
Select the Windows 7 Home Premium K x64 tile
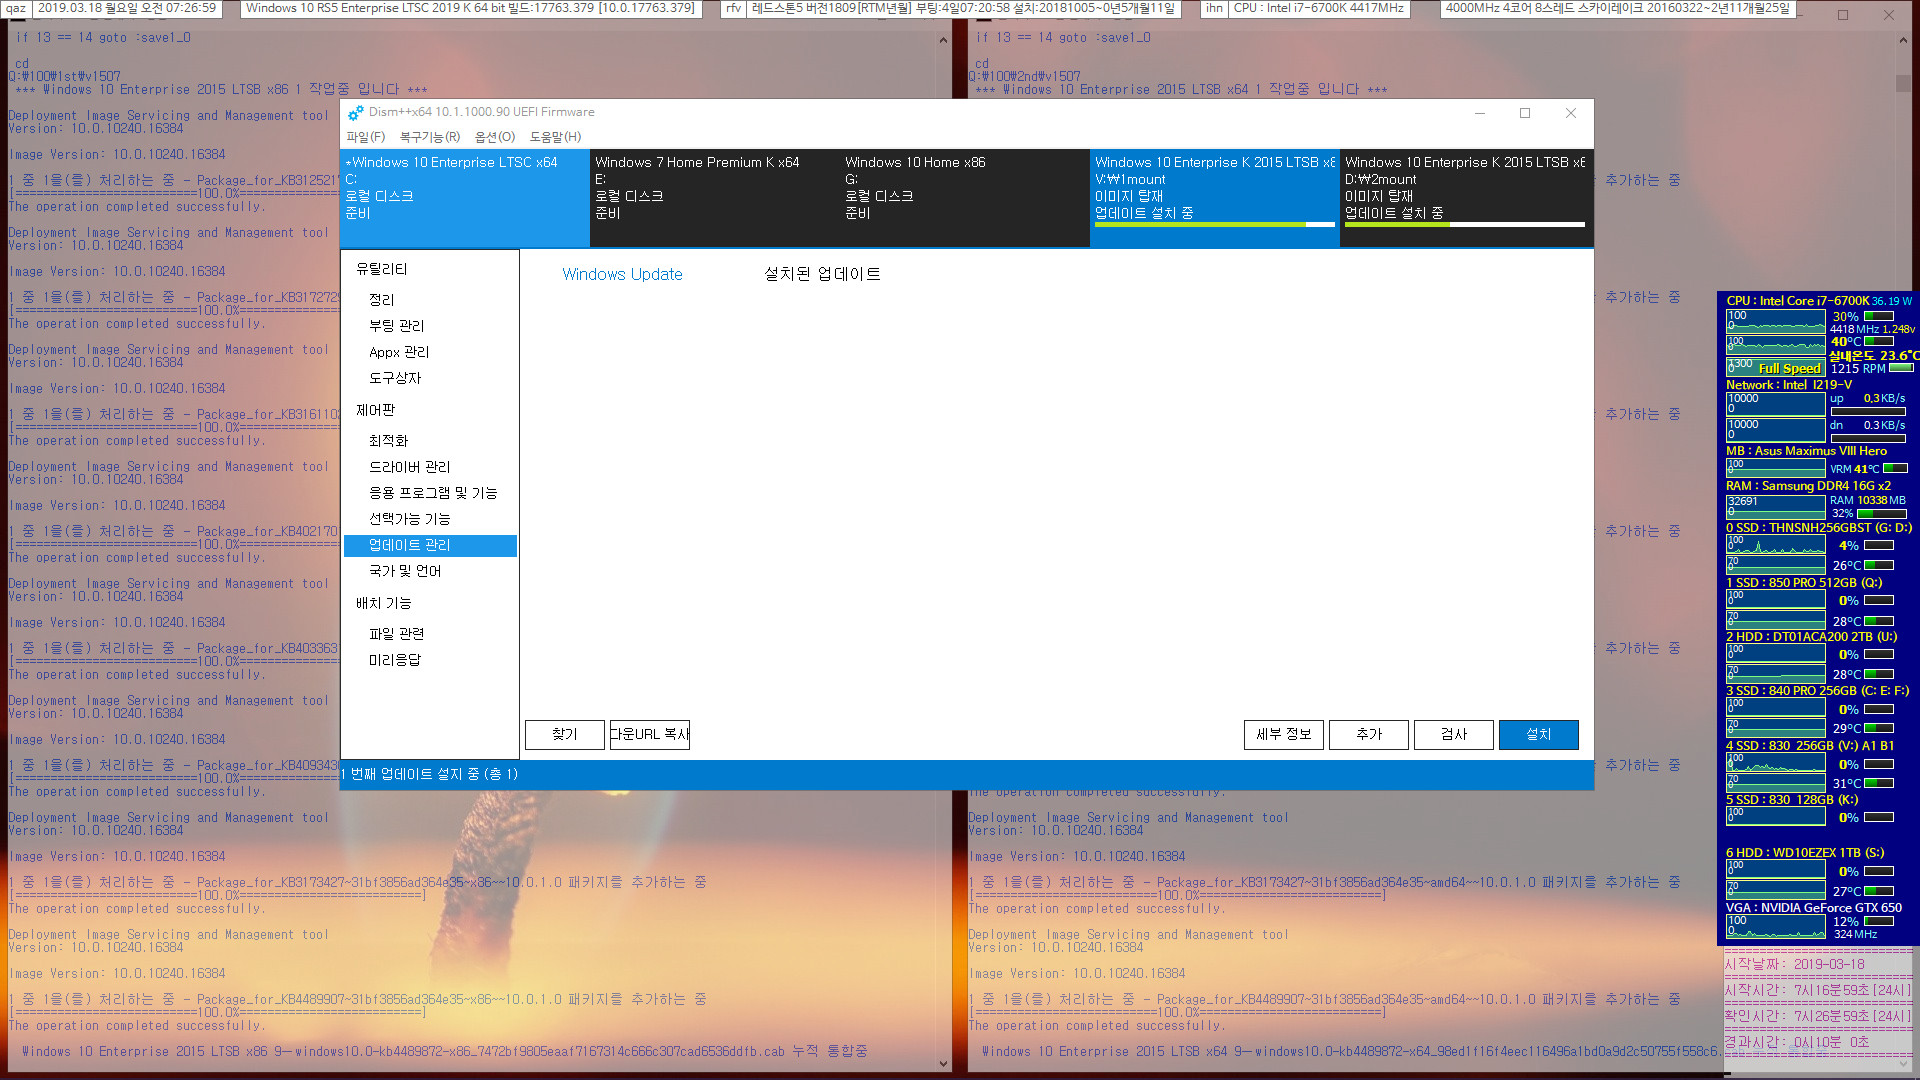pyautogui.click(x=715, y=198)
